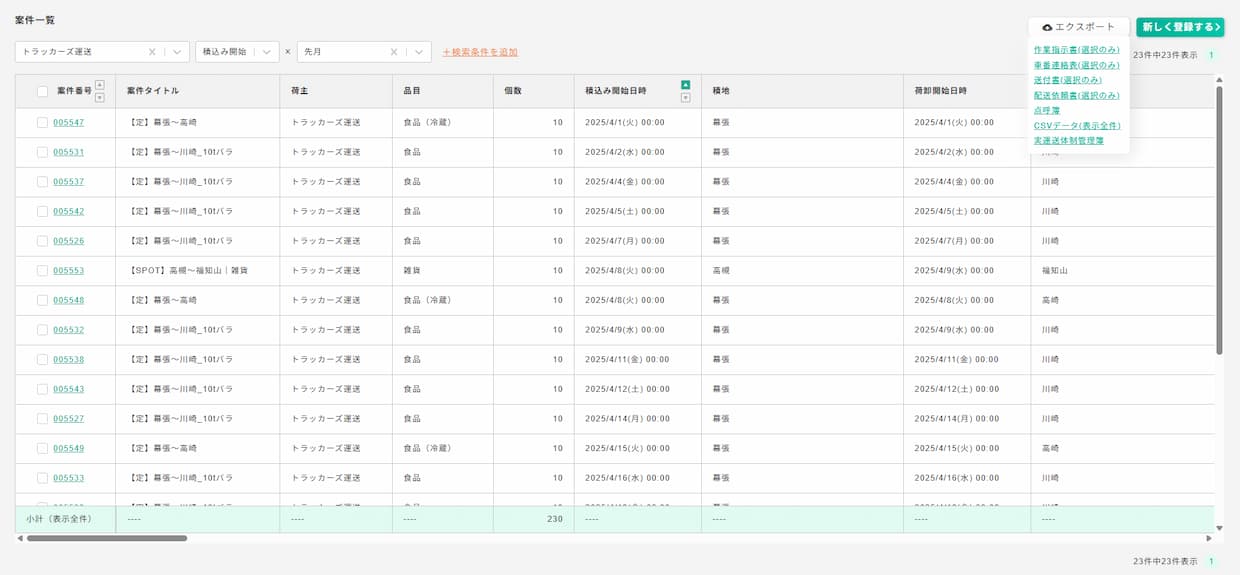Click the horizontal scrollbar thumb
Screen dimensions: 1240x575
point(107,538)
